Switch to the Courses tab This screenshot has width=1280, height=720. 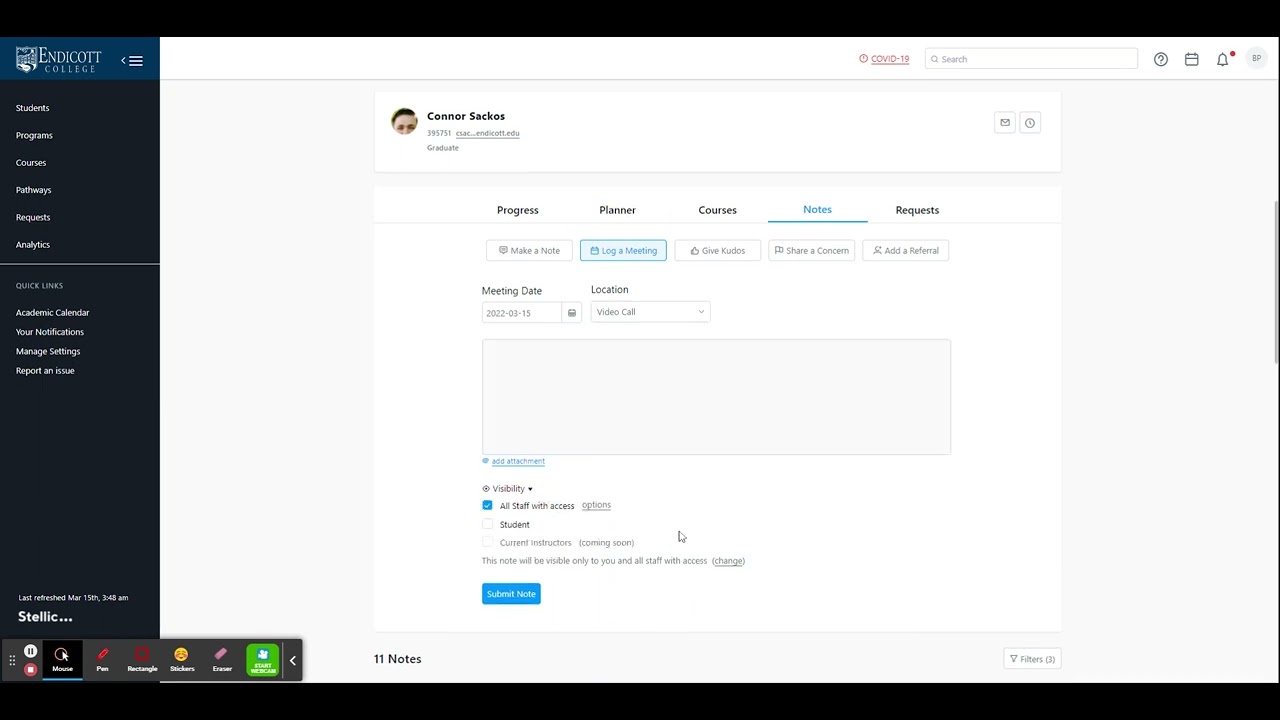click(717, 210)
